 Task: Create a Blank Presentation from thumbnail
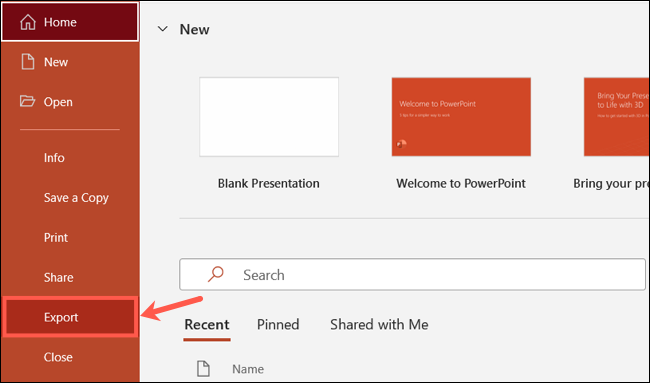[269, 117]
